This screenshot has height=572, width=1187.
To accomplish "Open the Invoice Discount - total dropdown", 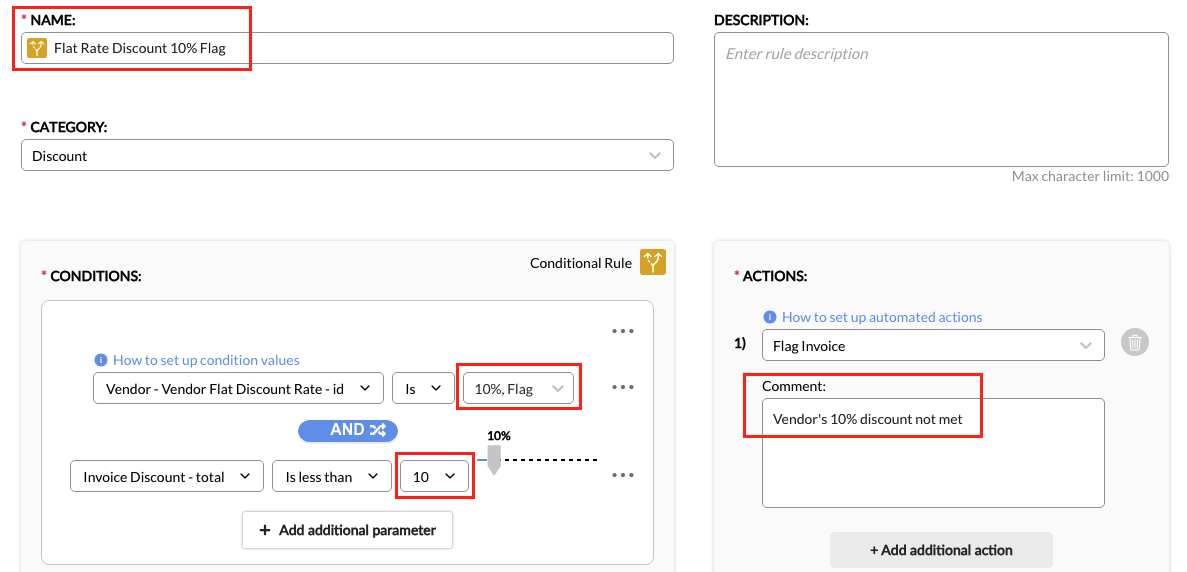I will click(166, 477).
